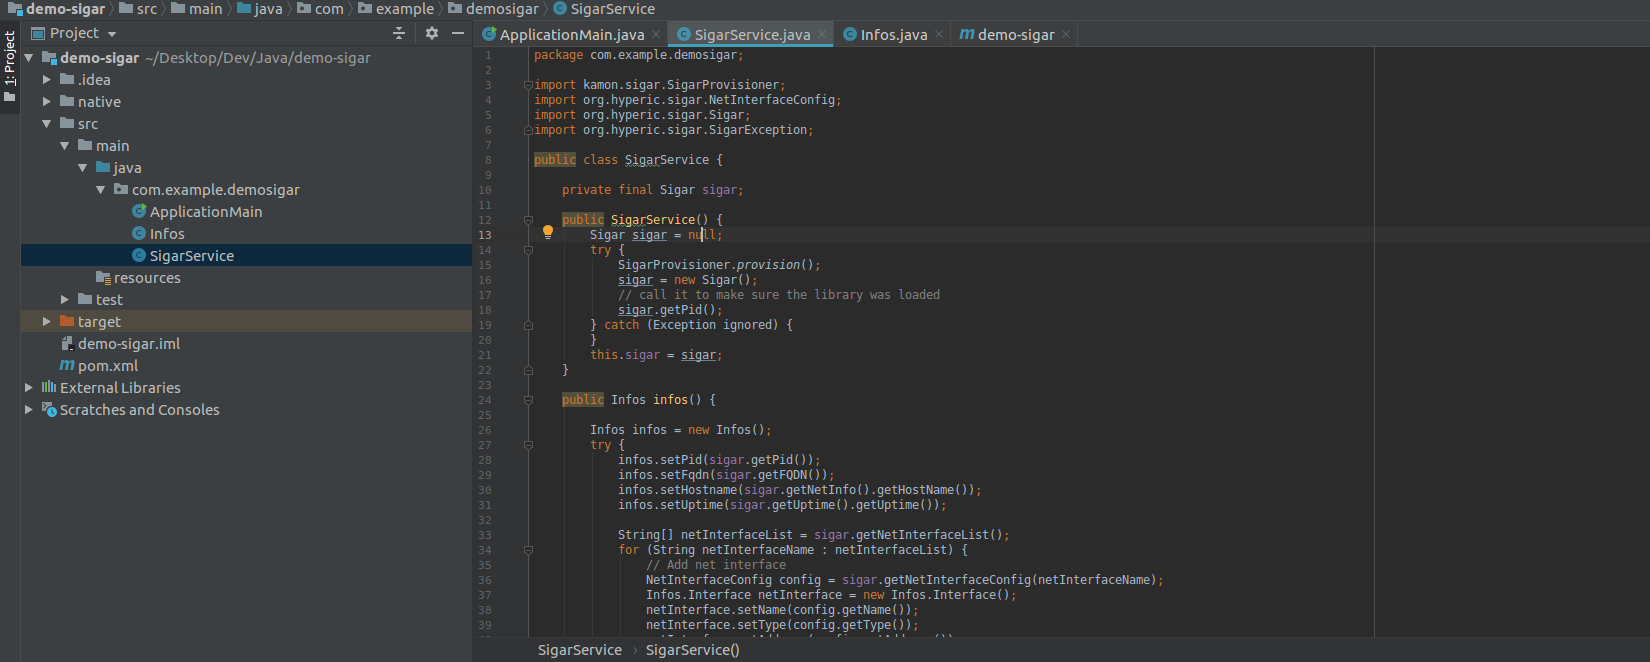The image size is (1650, 662).
Task: Collapse the constructor code fold at line 12
Action: click(x=528, y=220)
